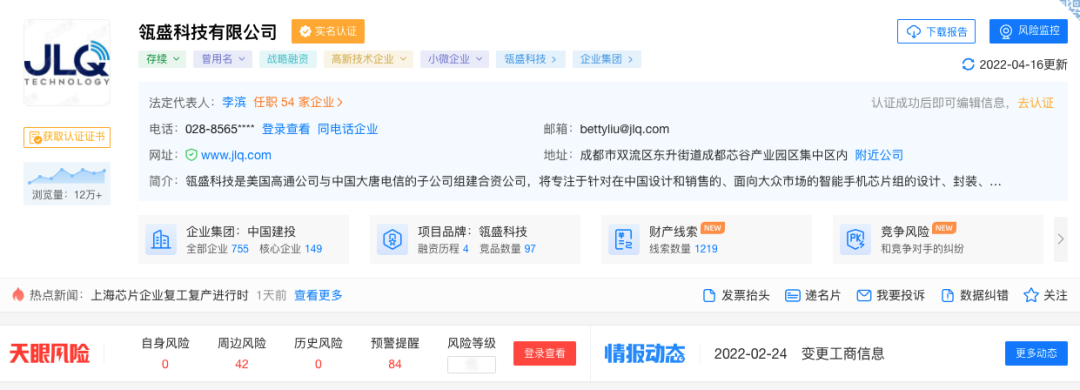Visit website www.jlq.com

(236, 155)
